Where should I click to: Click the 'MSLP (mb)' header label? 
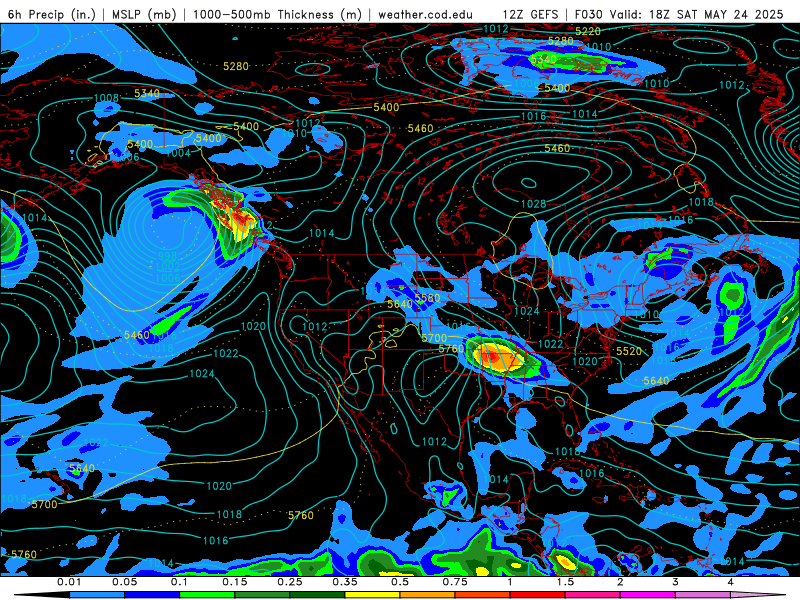pyautogui.click(x=144, y=14)
